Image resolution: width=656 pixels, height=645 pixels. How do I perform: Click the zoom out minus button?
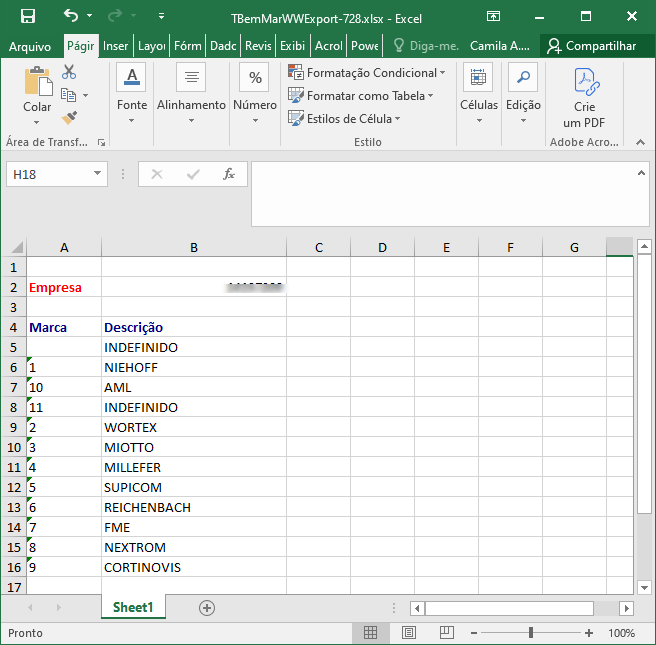click(x=474, y=633)
